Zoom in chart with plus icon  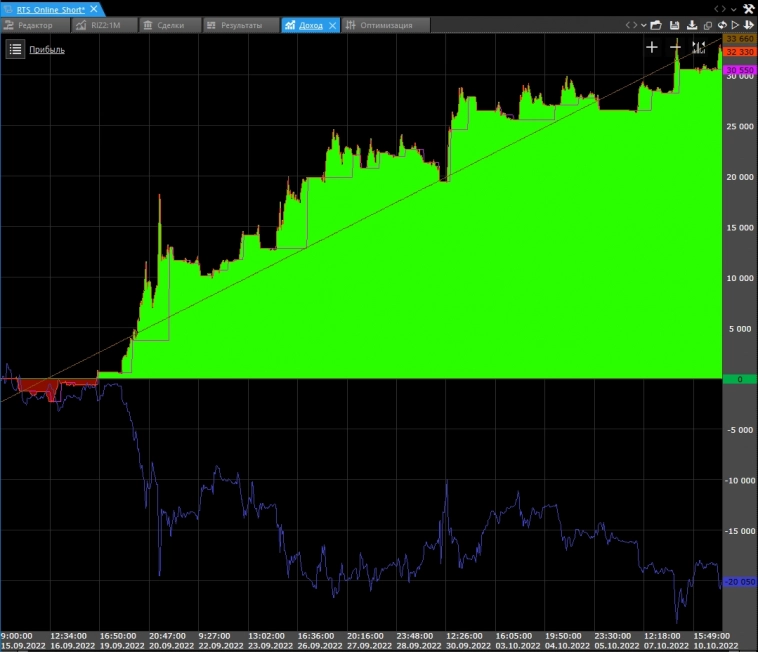[652, 47]
